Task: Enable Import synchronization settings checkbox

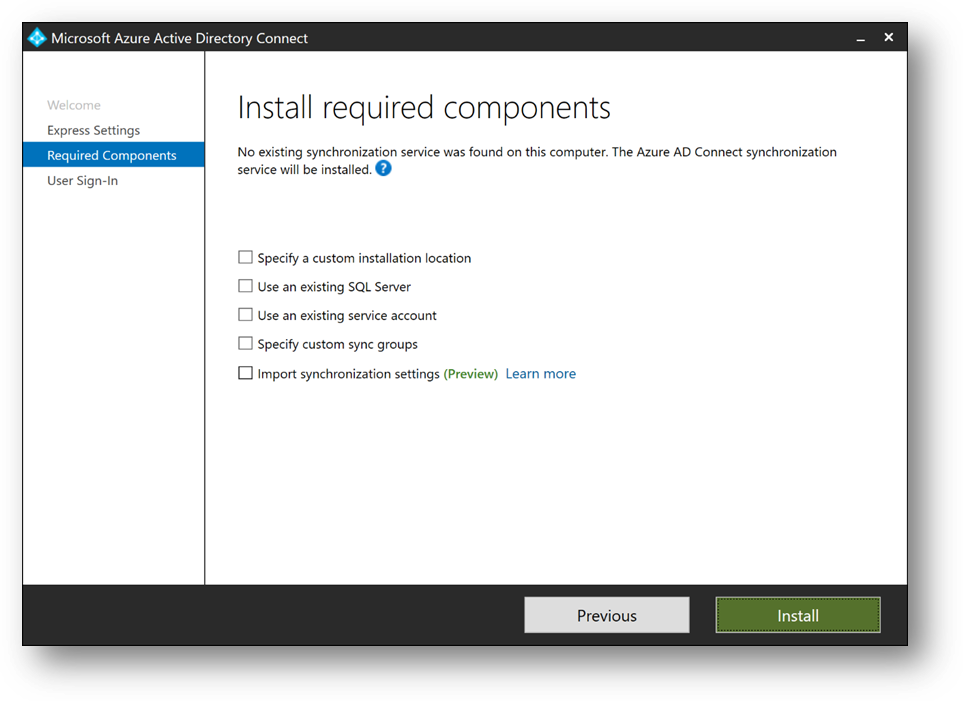Action: (x=245, y=373)
